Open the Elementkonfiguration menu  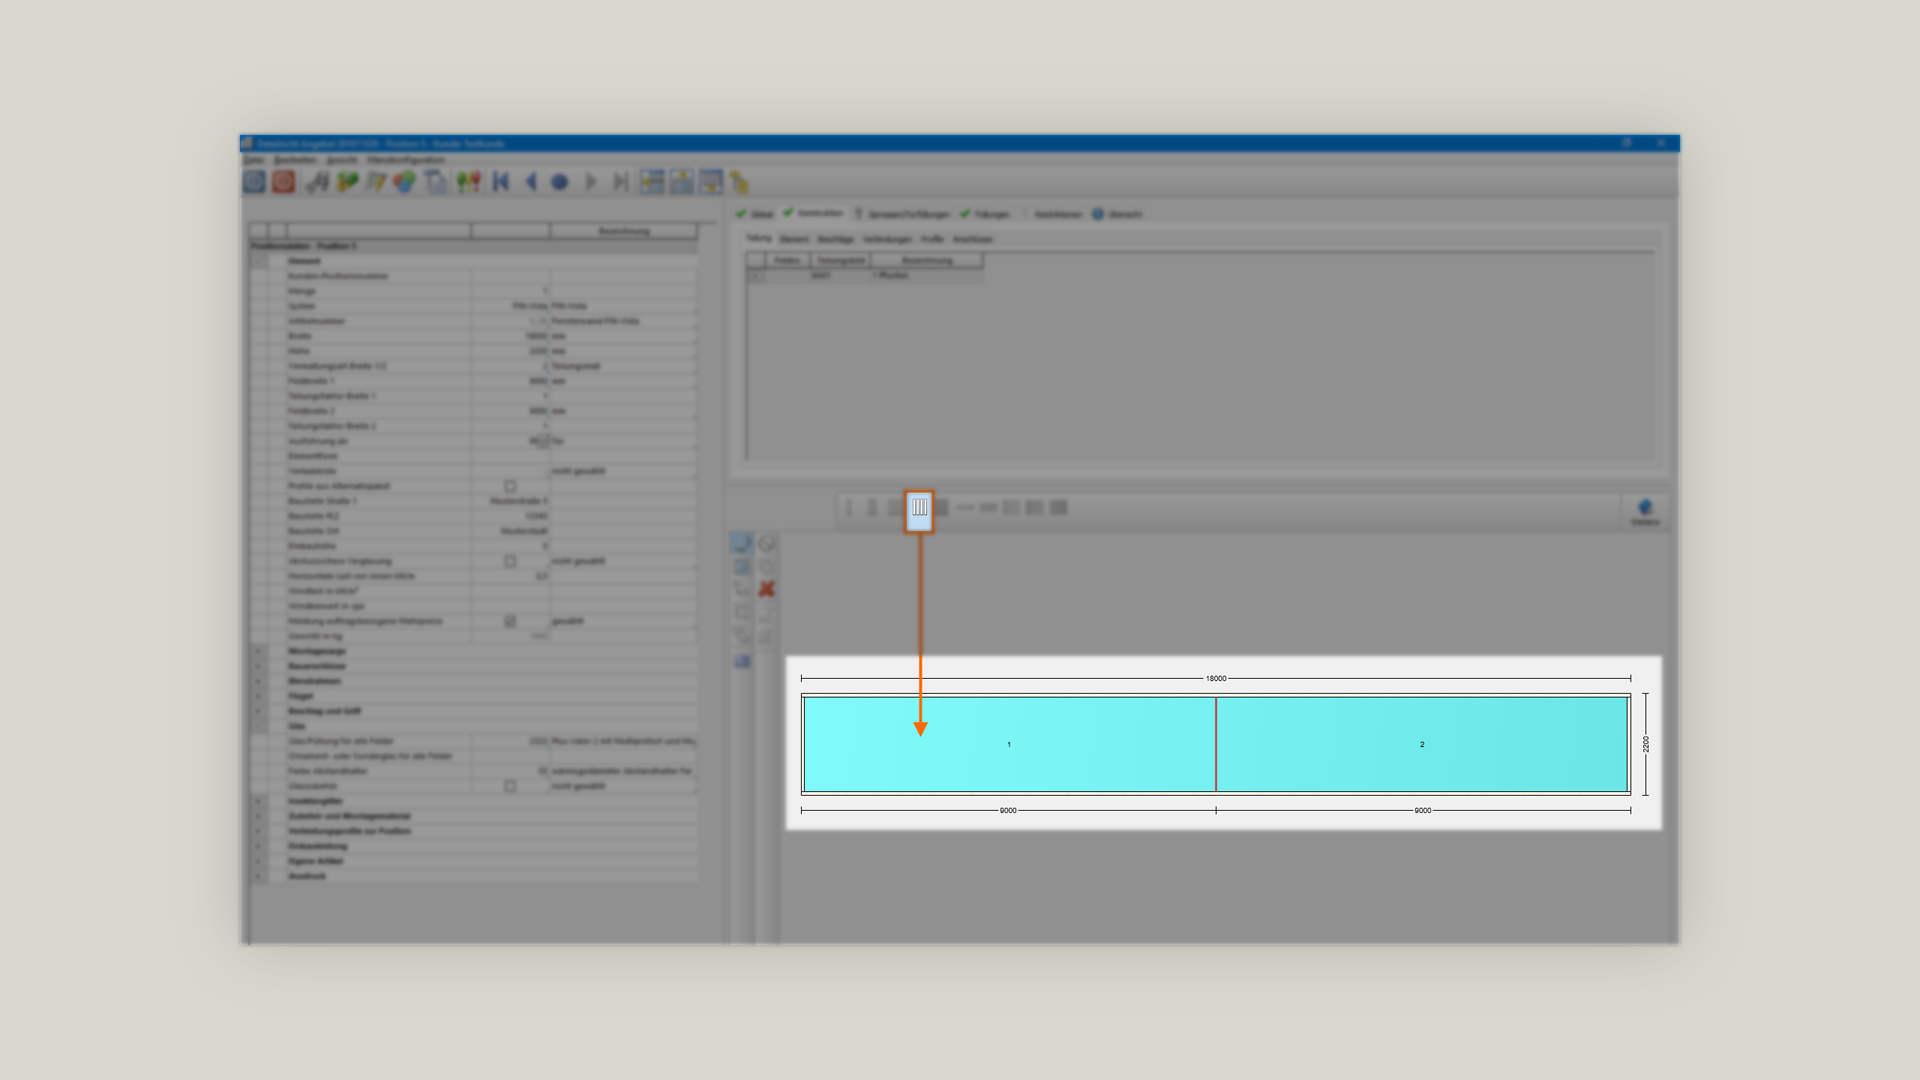pos(406,160)
